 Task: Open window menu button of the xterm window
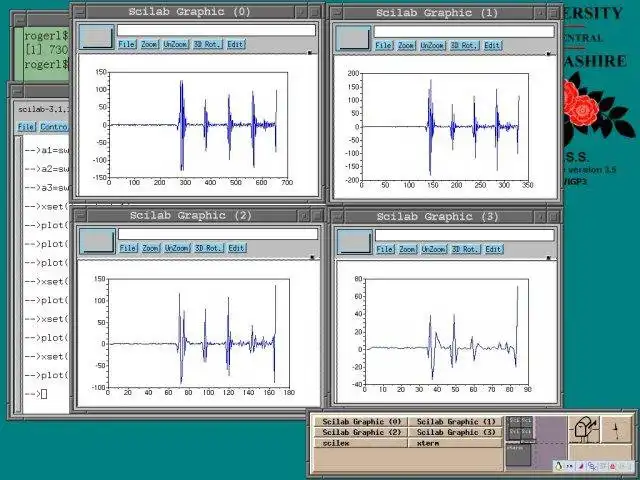[x=20, y=20]
